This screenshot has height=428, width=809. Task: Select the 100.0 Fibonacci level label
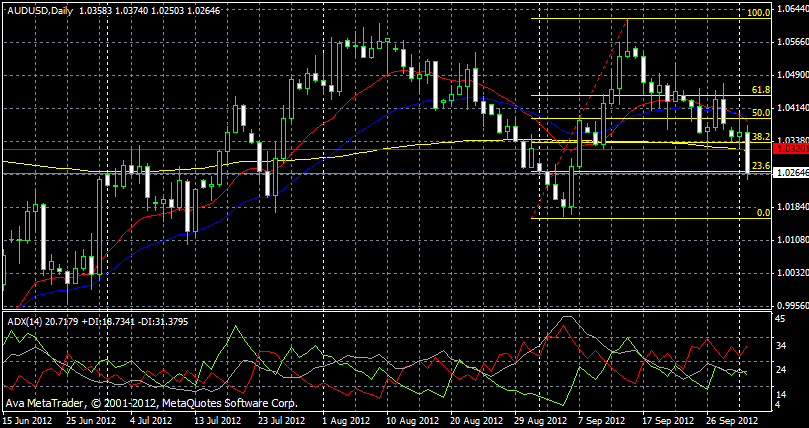pos(758,14)
